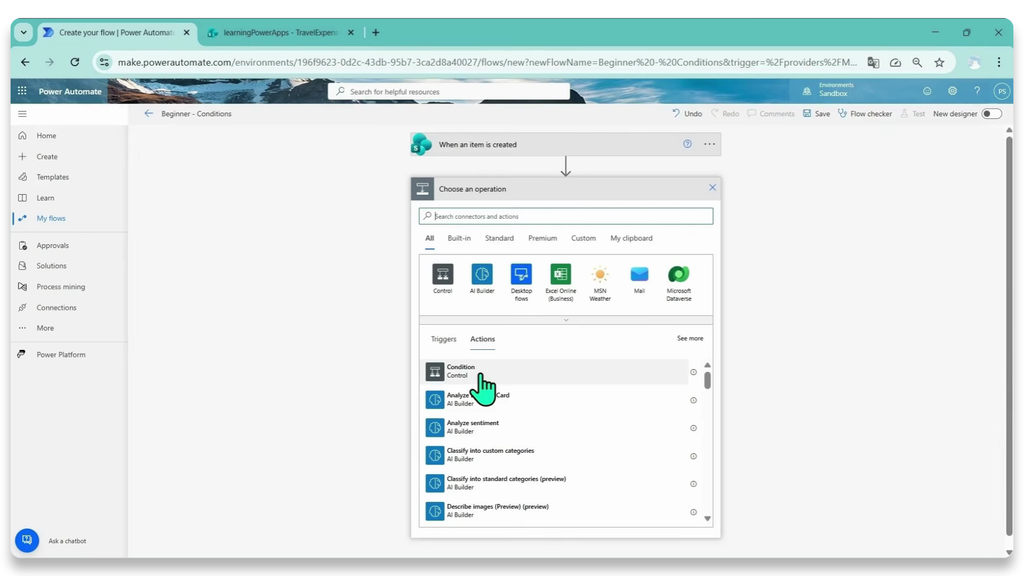Focus the Search connectors and actions field

coord(566,216)
